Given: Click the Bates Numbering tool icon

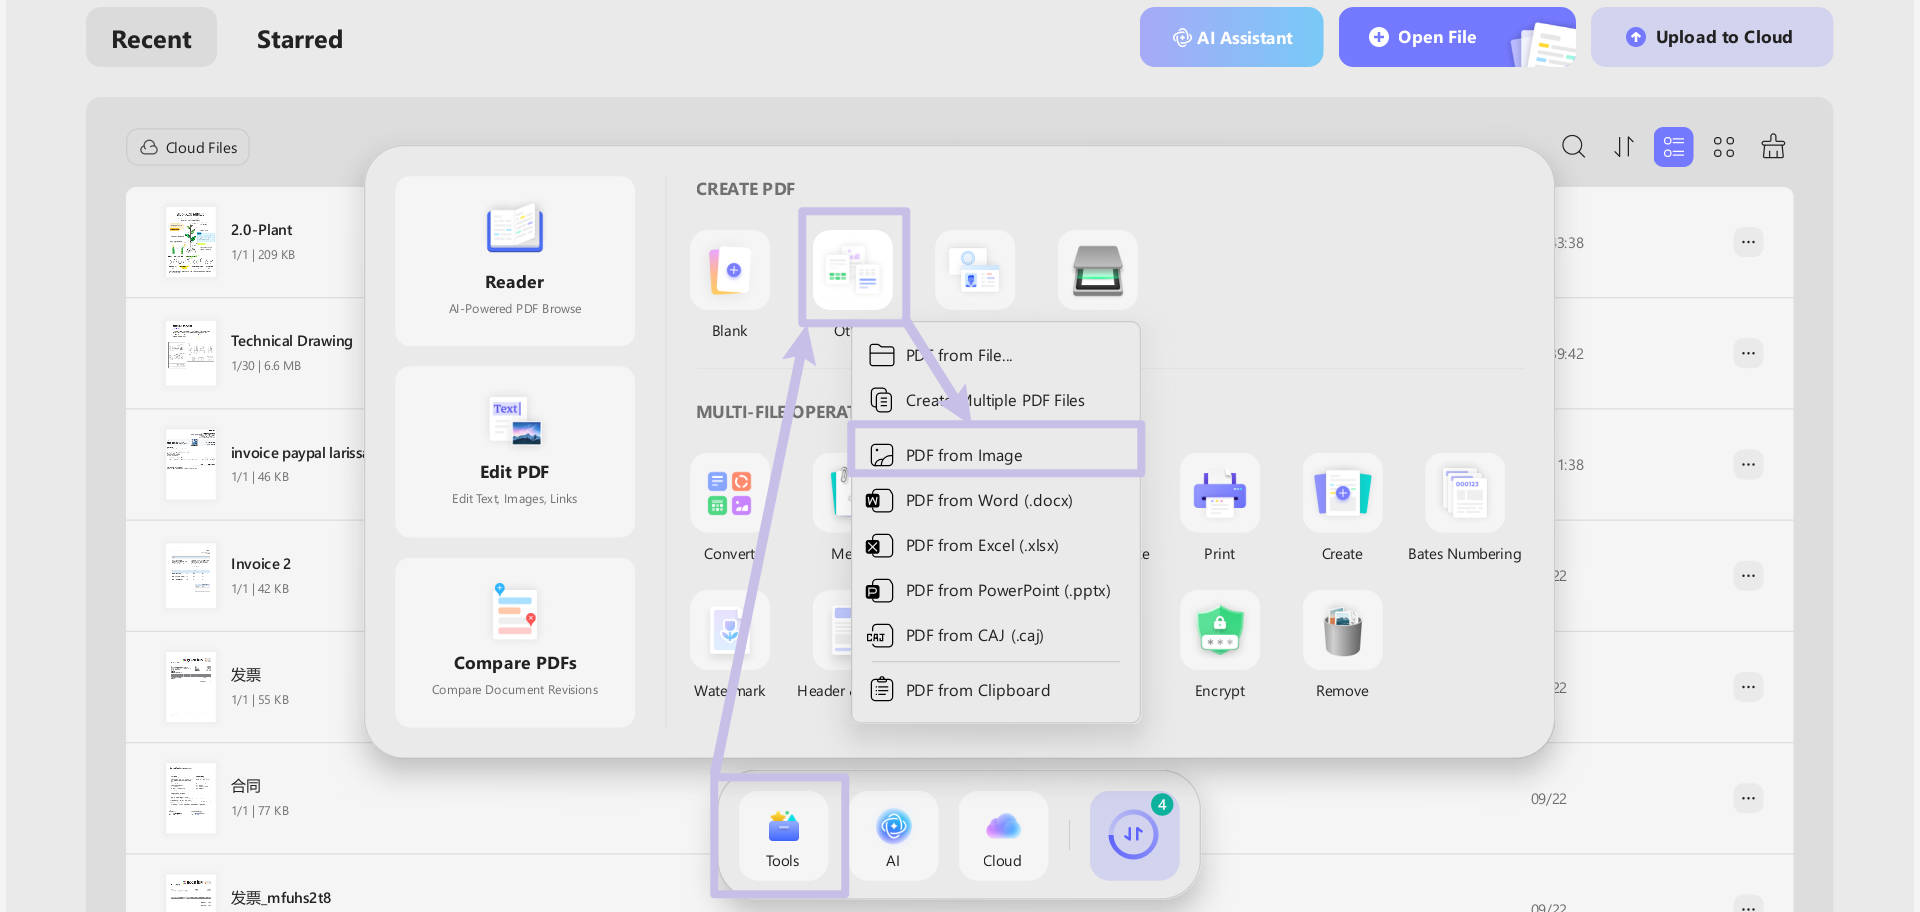Looking at the screenshot, I should (x=1464, y=492).
